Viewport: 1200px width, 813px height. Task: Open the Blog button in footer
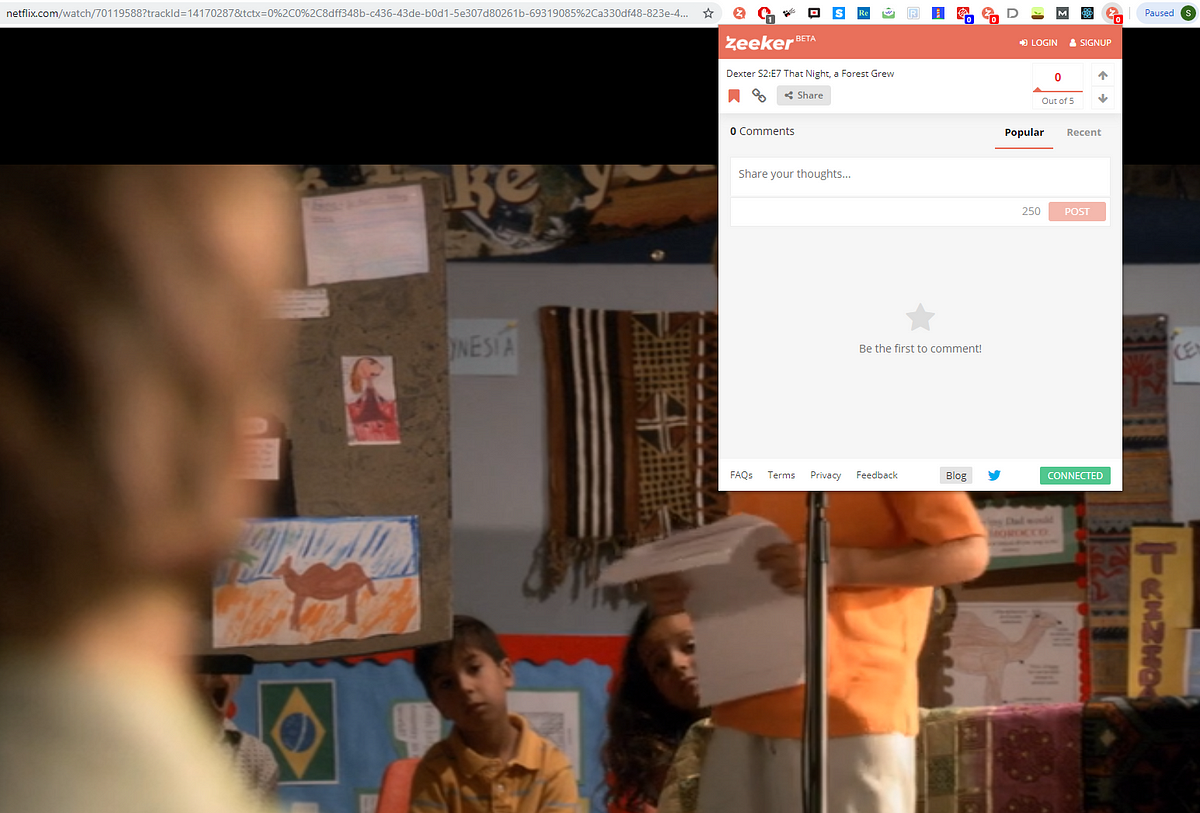click(x=956, y=475)
